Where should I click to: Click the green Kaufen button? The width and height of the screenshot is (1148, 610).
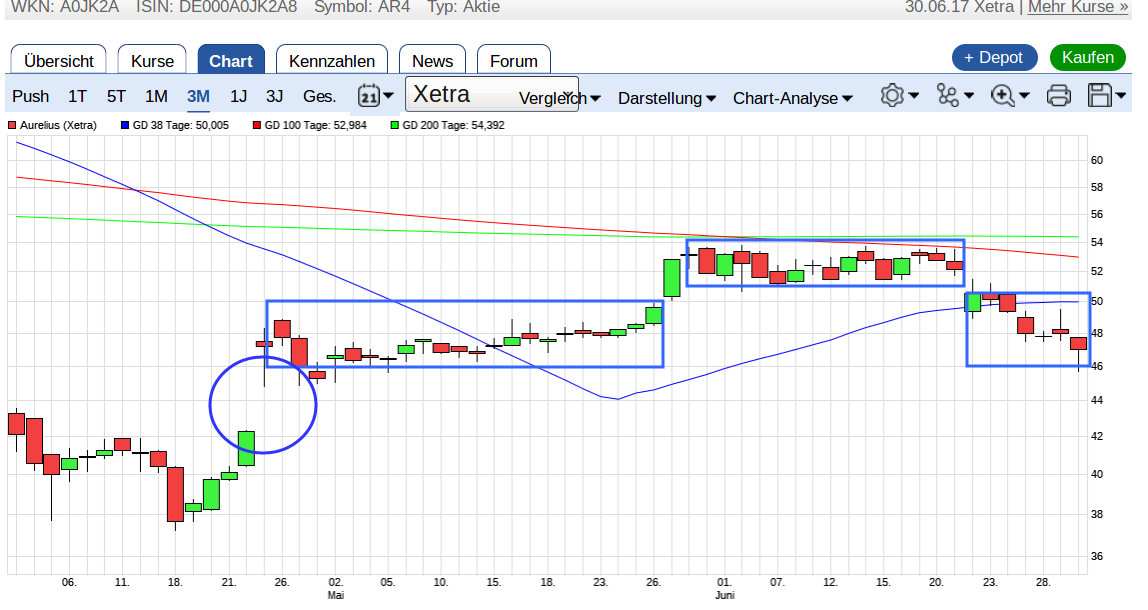click(1087, 57)
